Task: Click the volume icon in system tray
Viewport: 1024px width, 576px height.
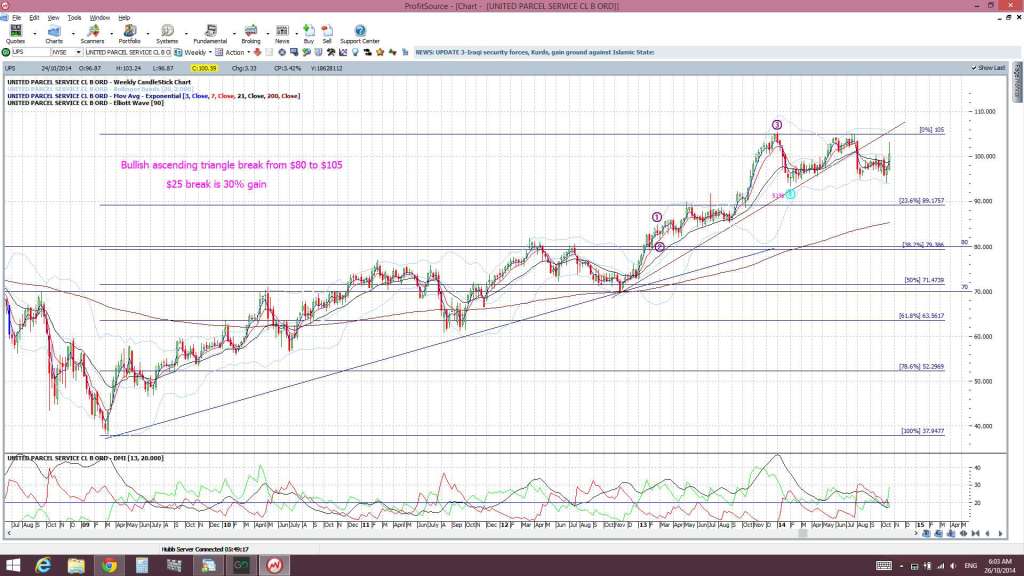Action: pos(953,566)
